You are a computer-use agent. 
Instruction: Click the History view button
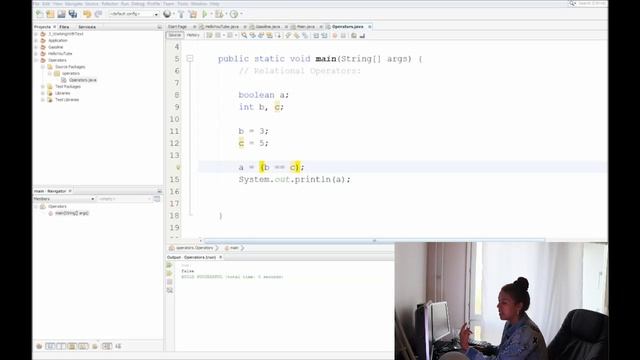(193, 36)
